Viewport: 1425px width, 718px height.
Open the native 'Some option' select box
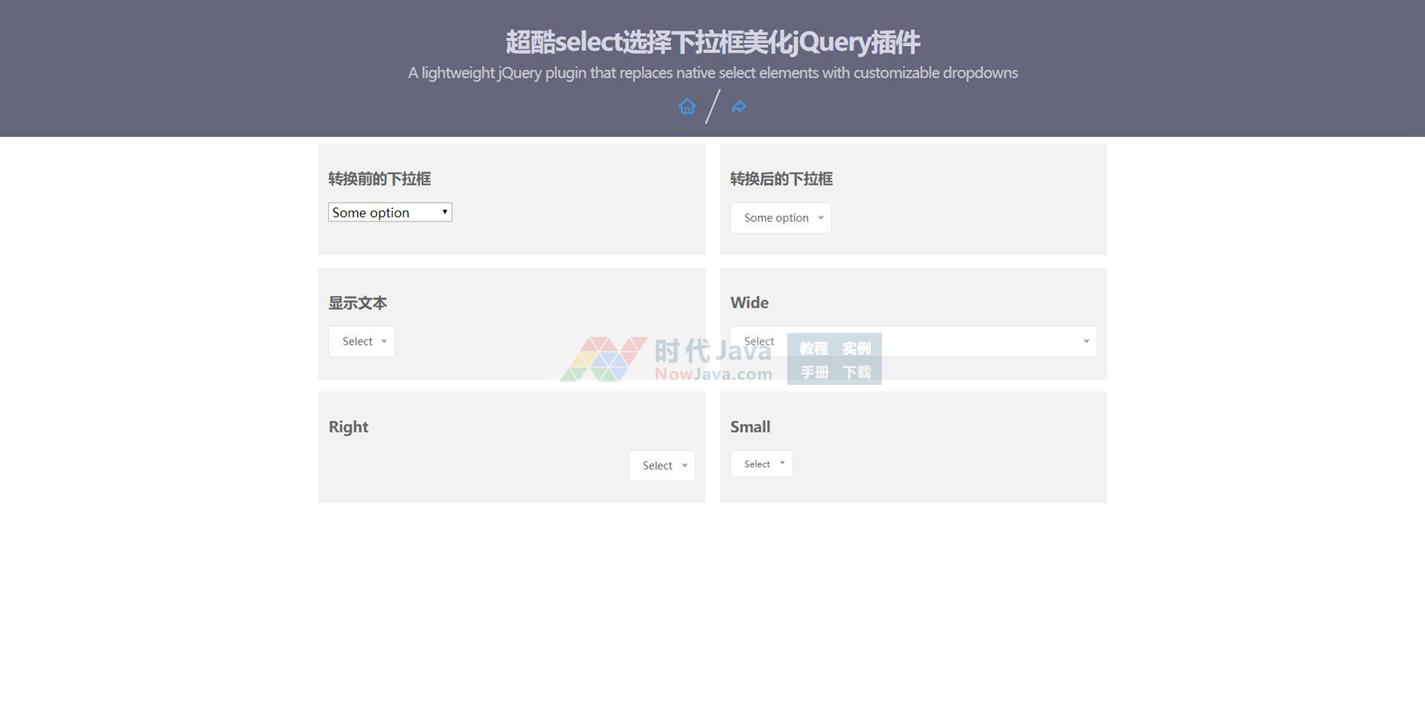tap(390, 212)
